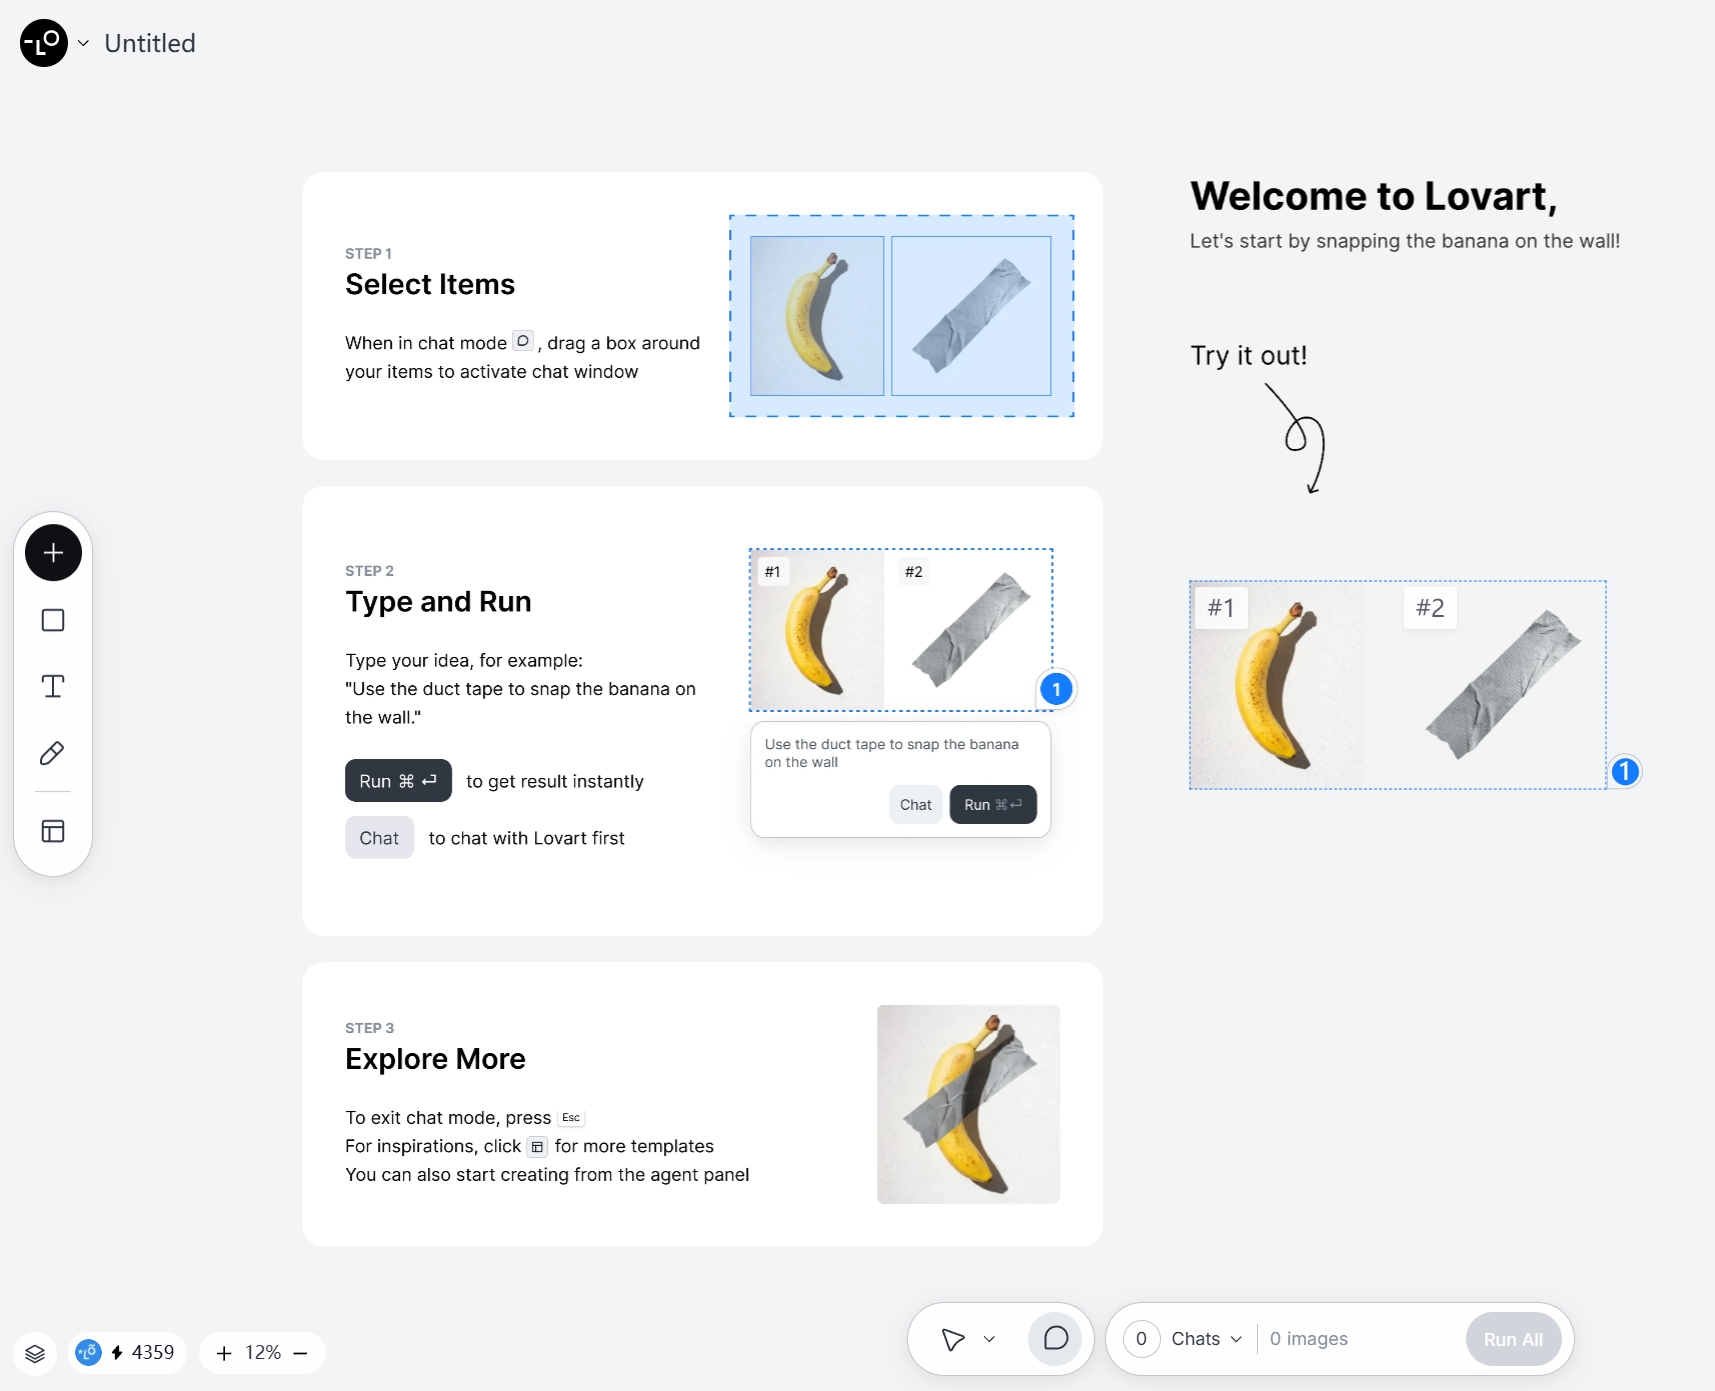
Task: Select the pointer cursor tool
Action: (x=953, y=1339)
